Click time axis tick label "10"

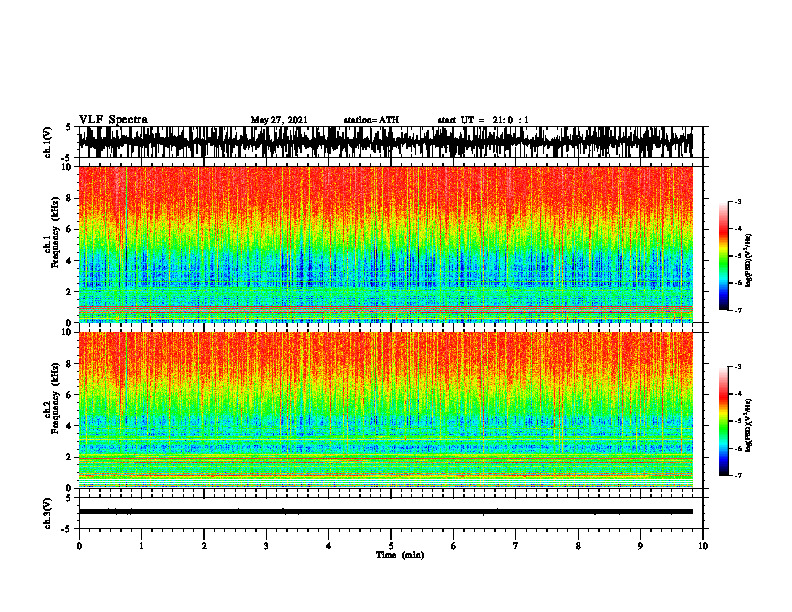click(x=703, y=546)
